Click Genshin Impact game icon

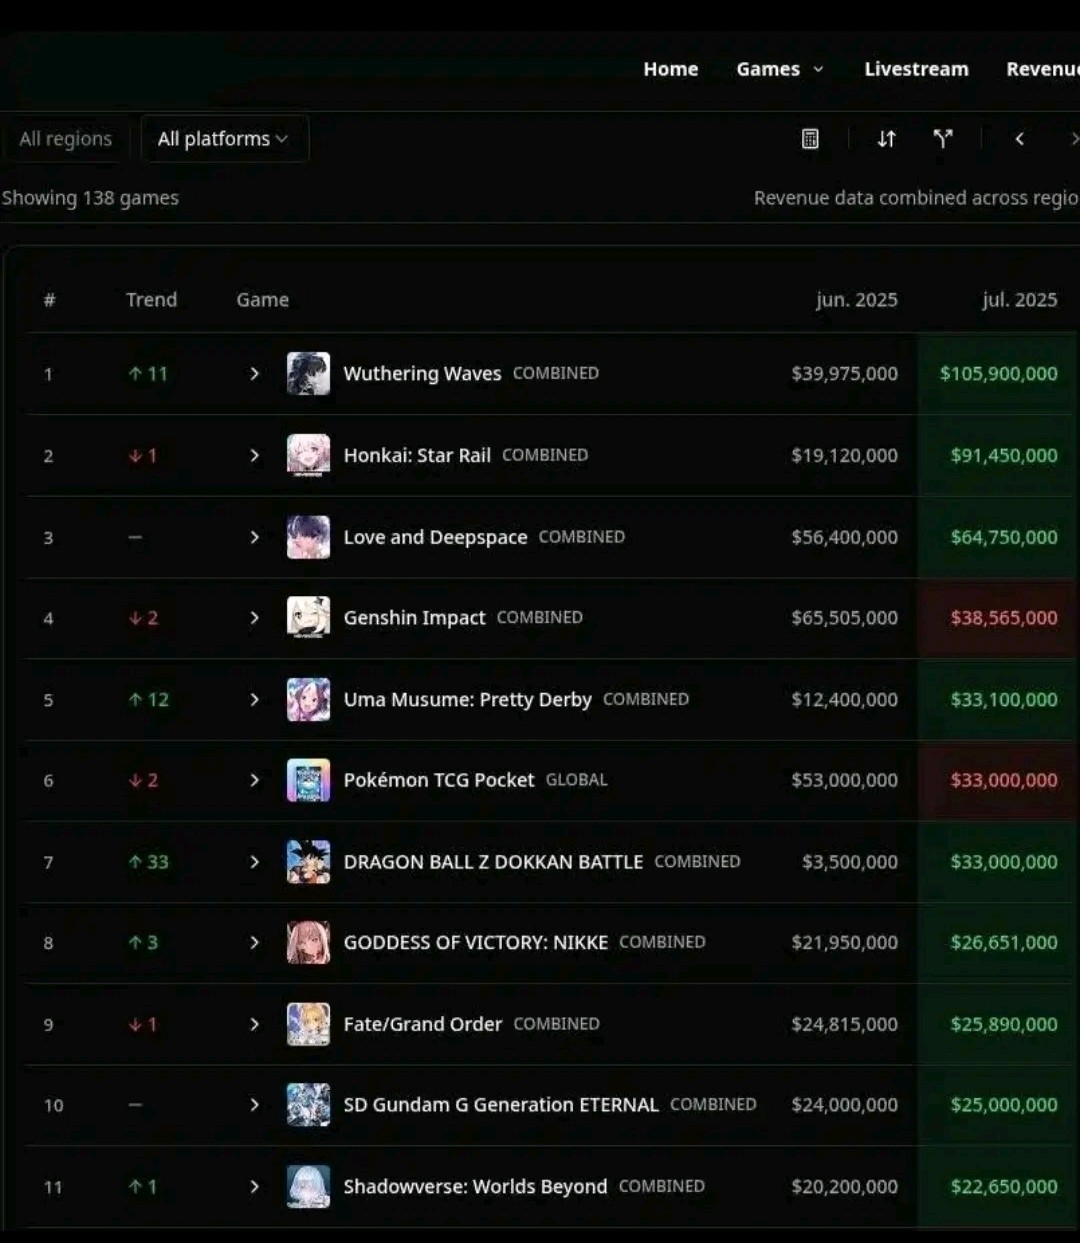(x=308, y=618)
